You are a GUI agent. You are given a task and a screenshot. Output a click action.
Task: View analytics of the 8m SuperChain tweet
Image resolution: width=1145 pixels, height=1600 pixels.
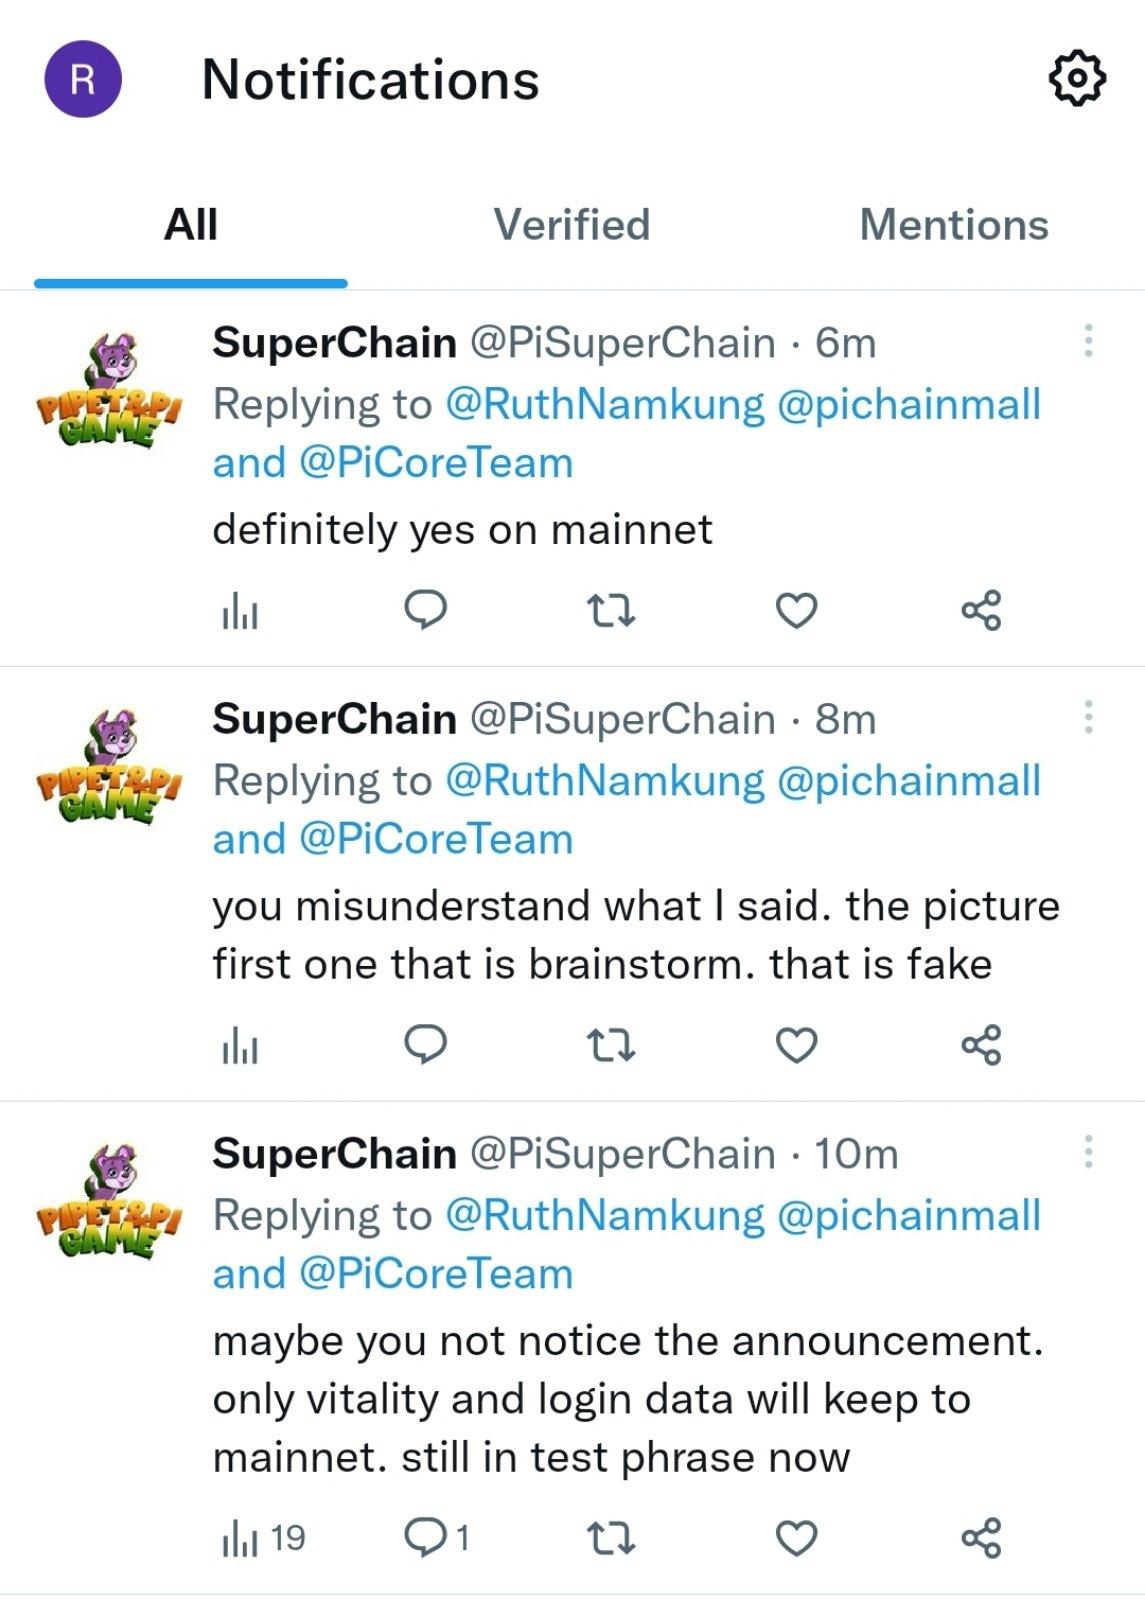click(240, 1047)
